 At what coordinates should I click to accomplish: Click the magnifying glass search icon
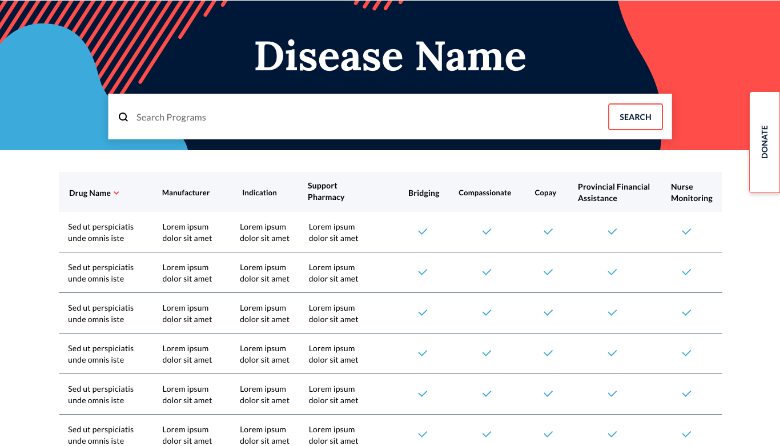click(x=123, y=117)
